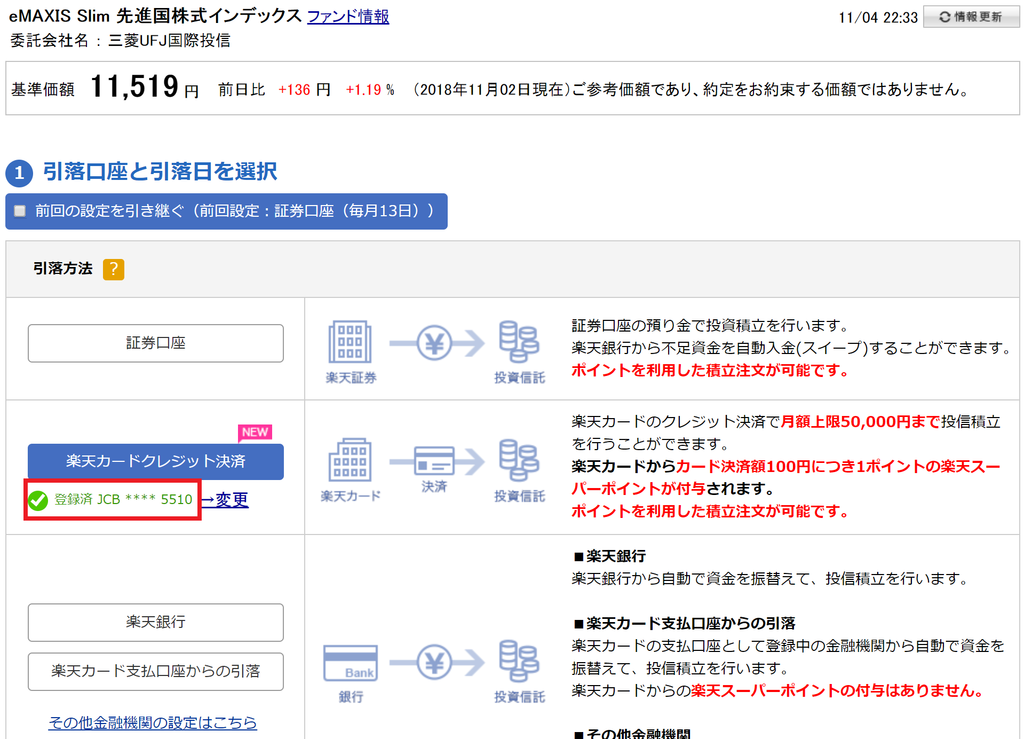The width and height of the screenshot is (1024, 739).
Task: Click the 月額上限50,000円まで red text
Action: 860,422
